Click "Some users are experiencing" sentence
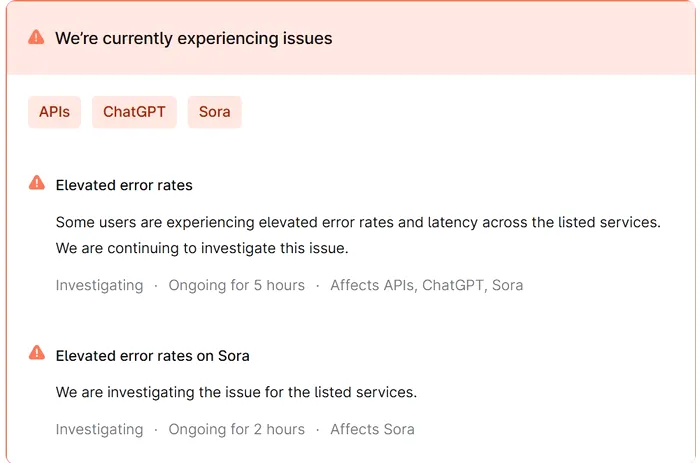The height and width of the screenshot is (463, 700). coord(358,222)
